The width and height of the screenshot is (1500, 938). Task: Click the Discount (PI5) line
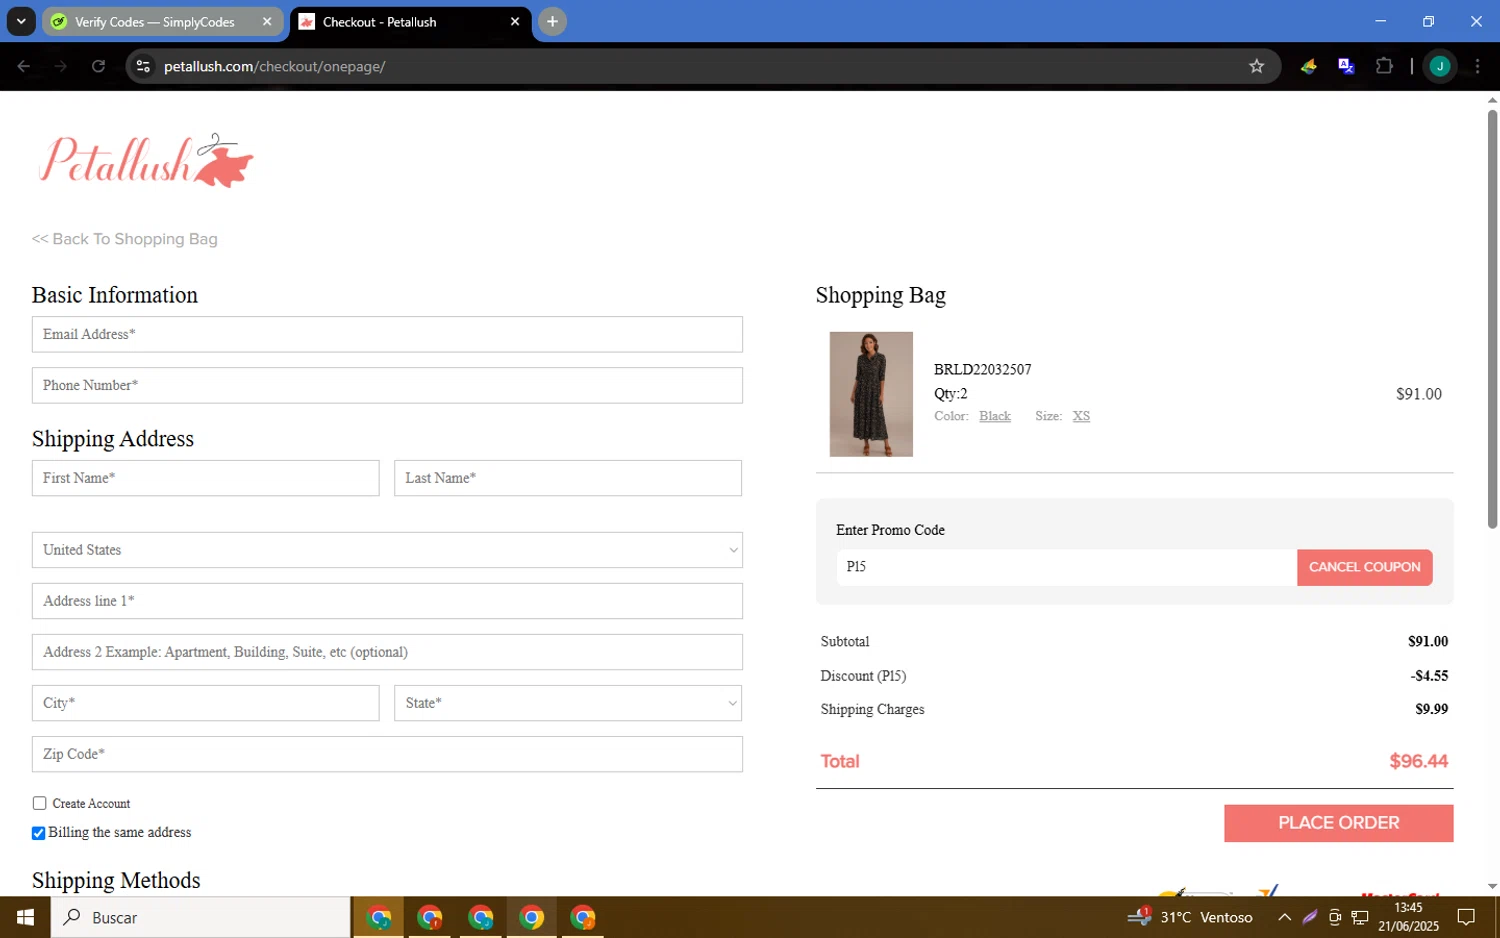click(x=1134, y=676)
